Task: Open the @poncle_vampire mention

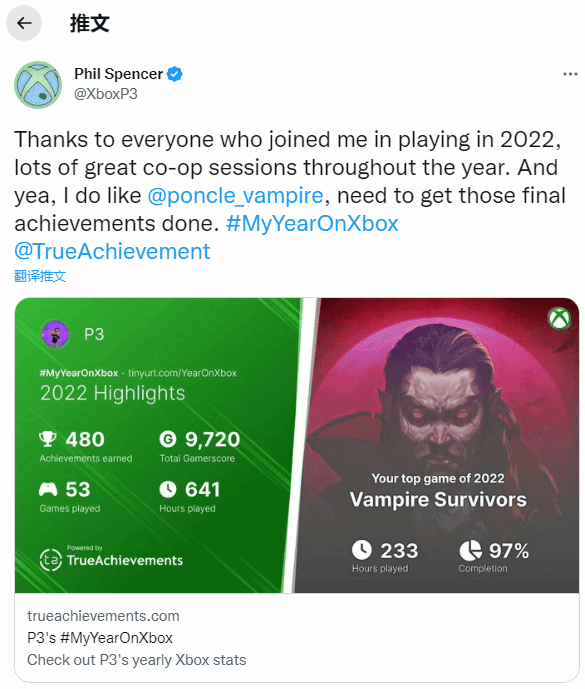Action: tap(236, 195)
